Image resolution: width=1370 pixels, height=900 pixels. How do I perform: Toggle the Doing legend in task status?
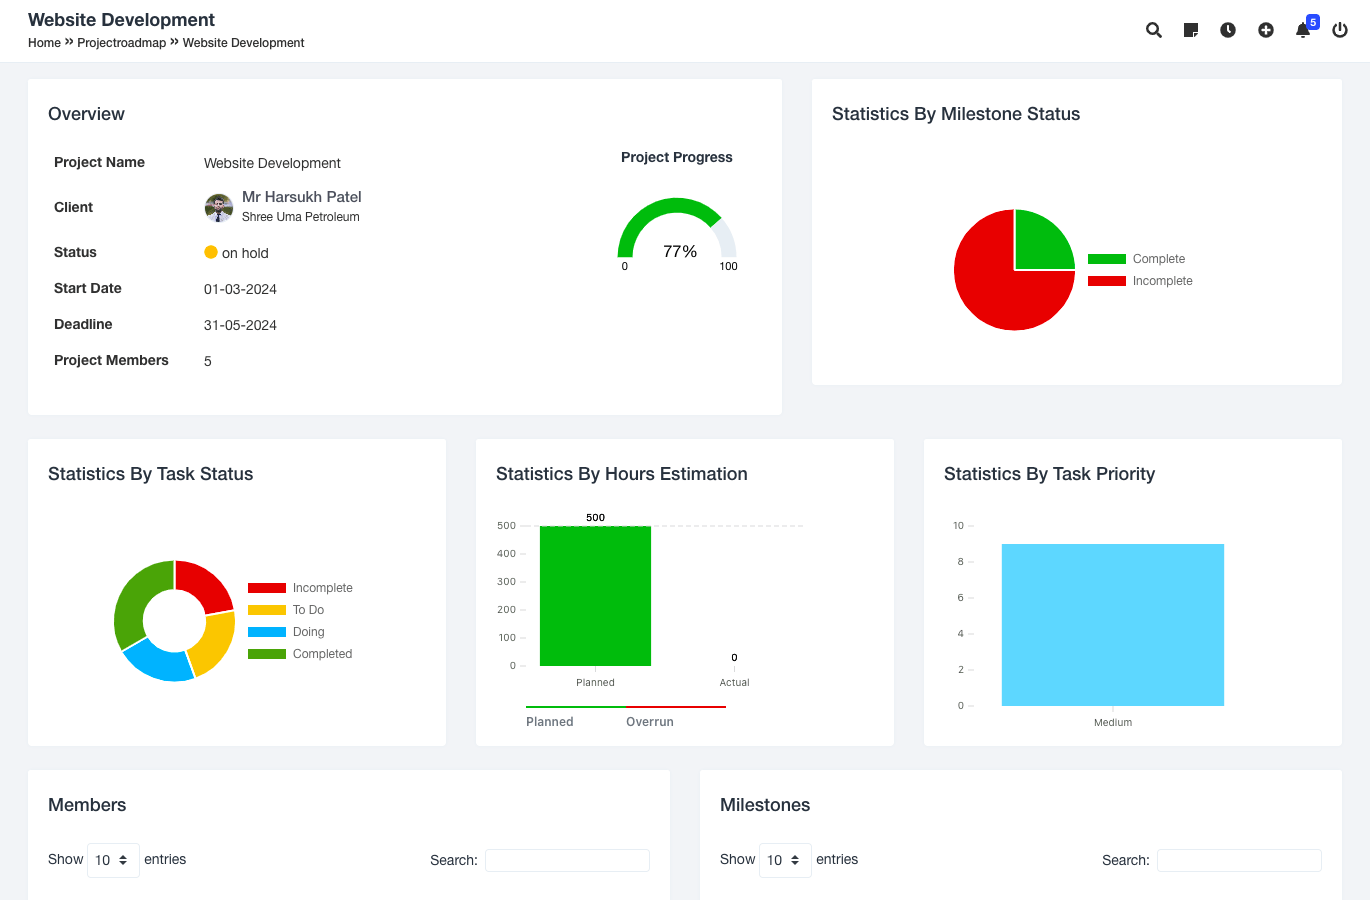pyautogui.click(x=288, y=632)
